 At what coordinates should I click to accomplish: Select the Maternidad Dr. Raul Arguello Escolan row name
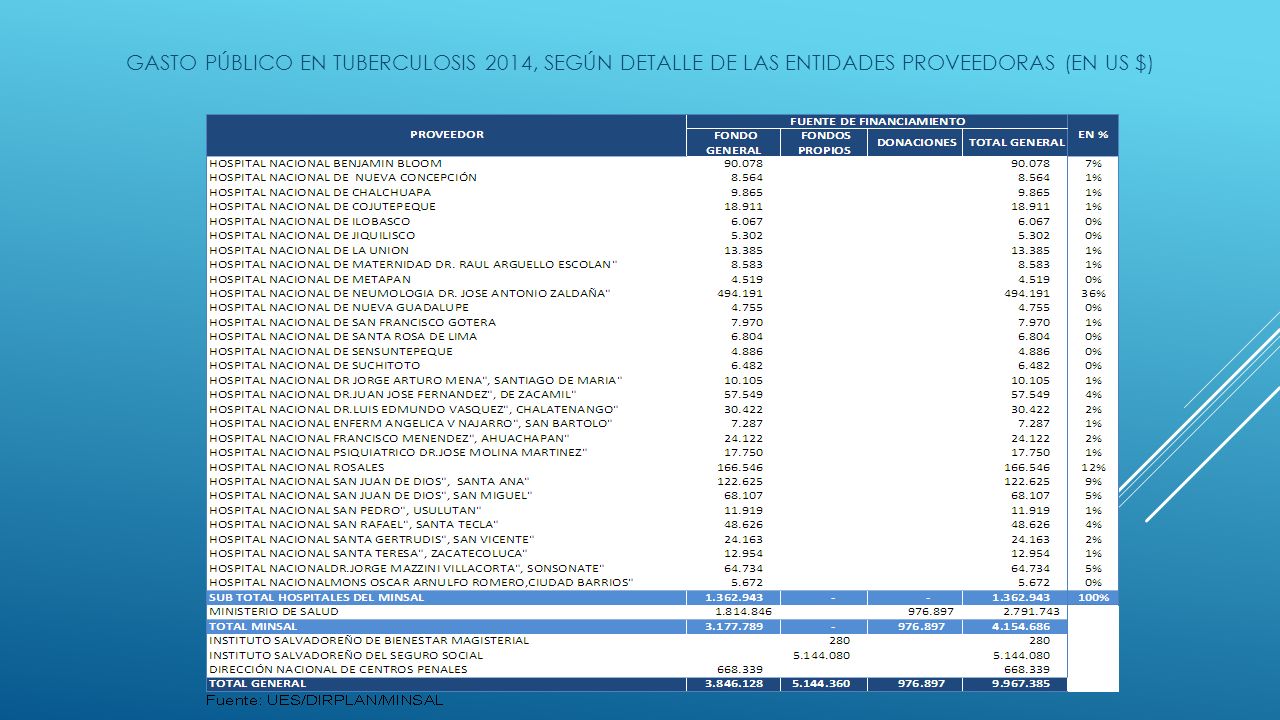(x=414, y=264)
